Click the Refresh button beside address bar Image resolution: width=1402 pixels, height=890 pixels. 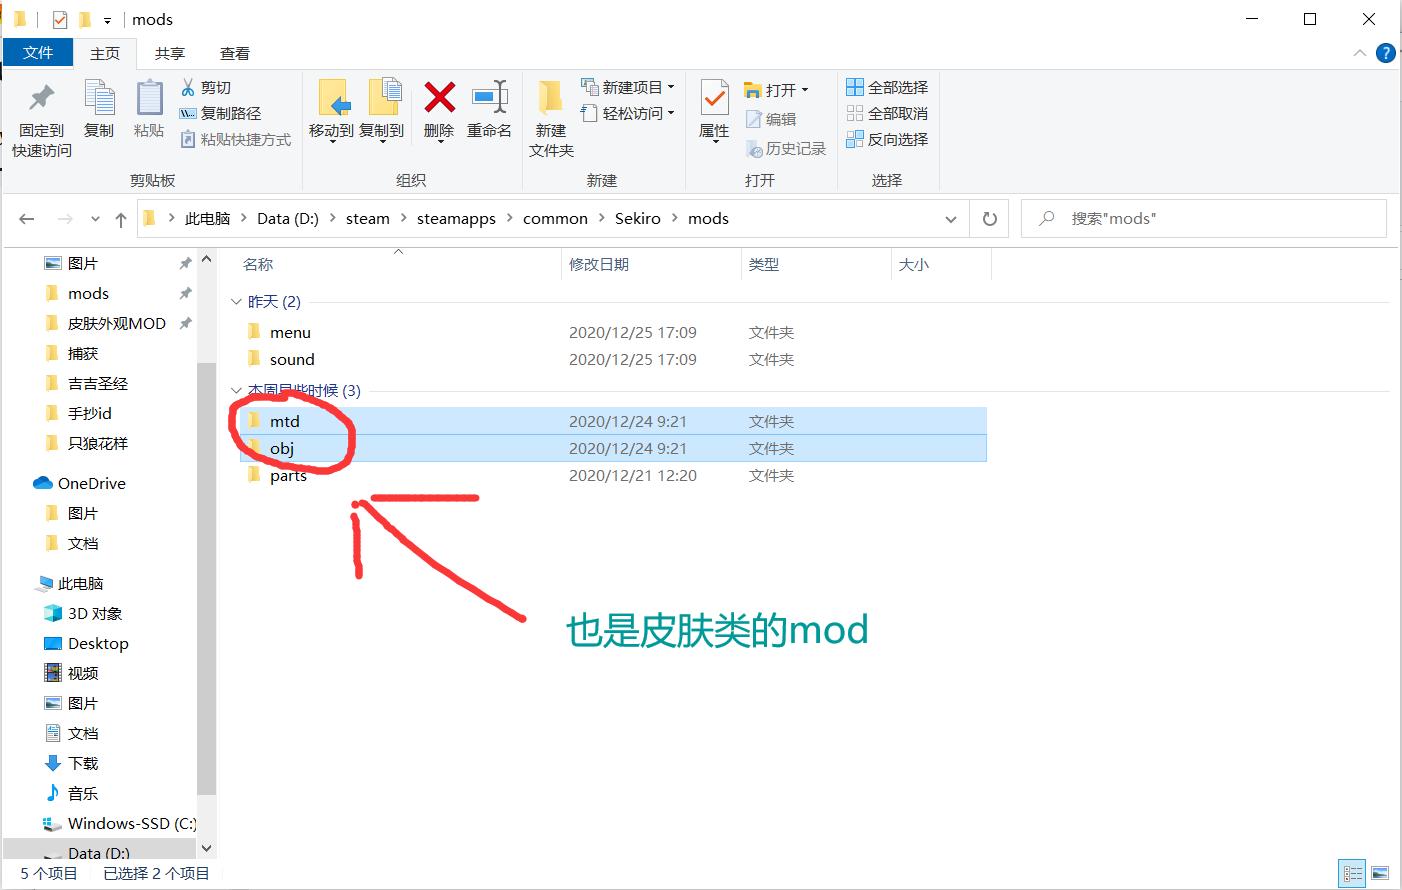(989, 219)
